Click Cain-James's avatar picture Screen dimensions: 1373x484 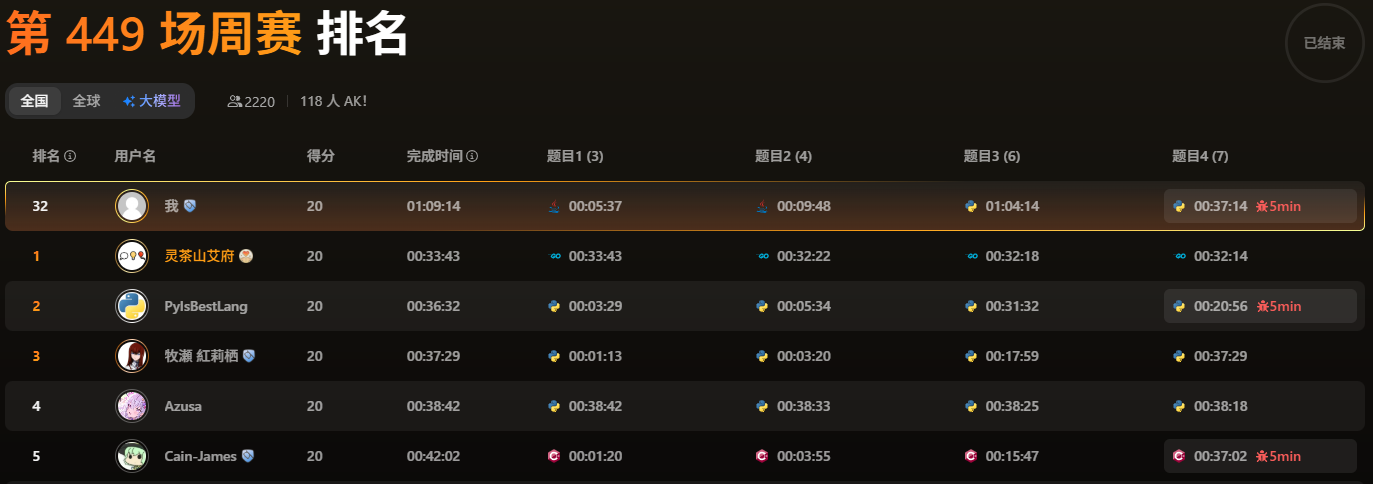pyautogui.click(x=132, y=456)
